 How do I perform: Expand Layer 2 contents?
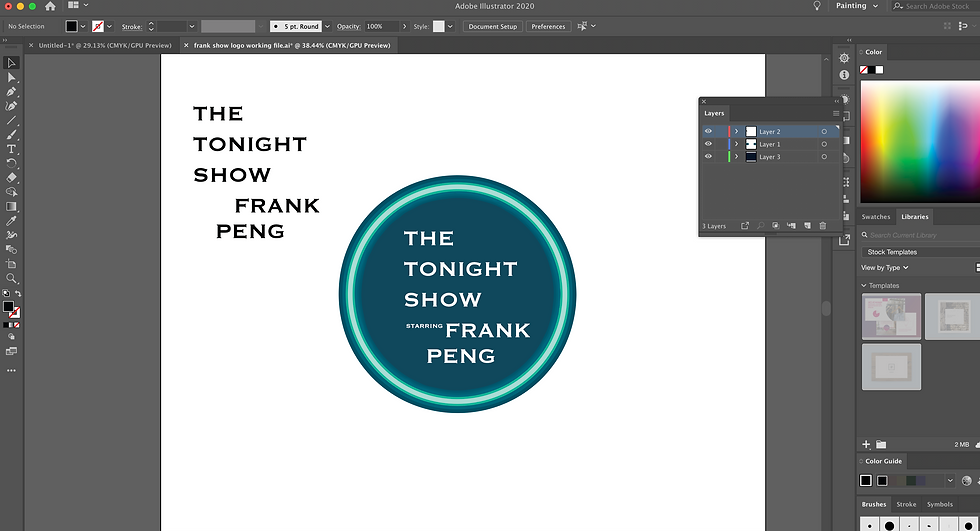736,131
